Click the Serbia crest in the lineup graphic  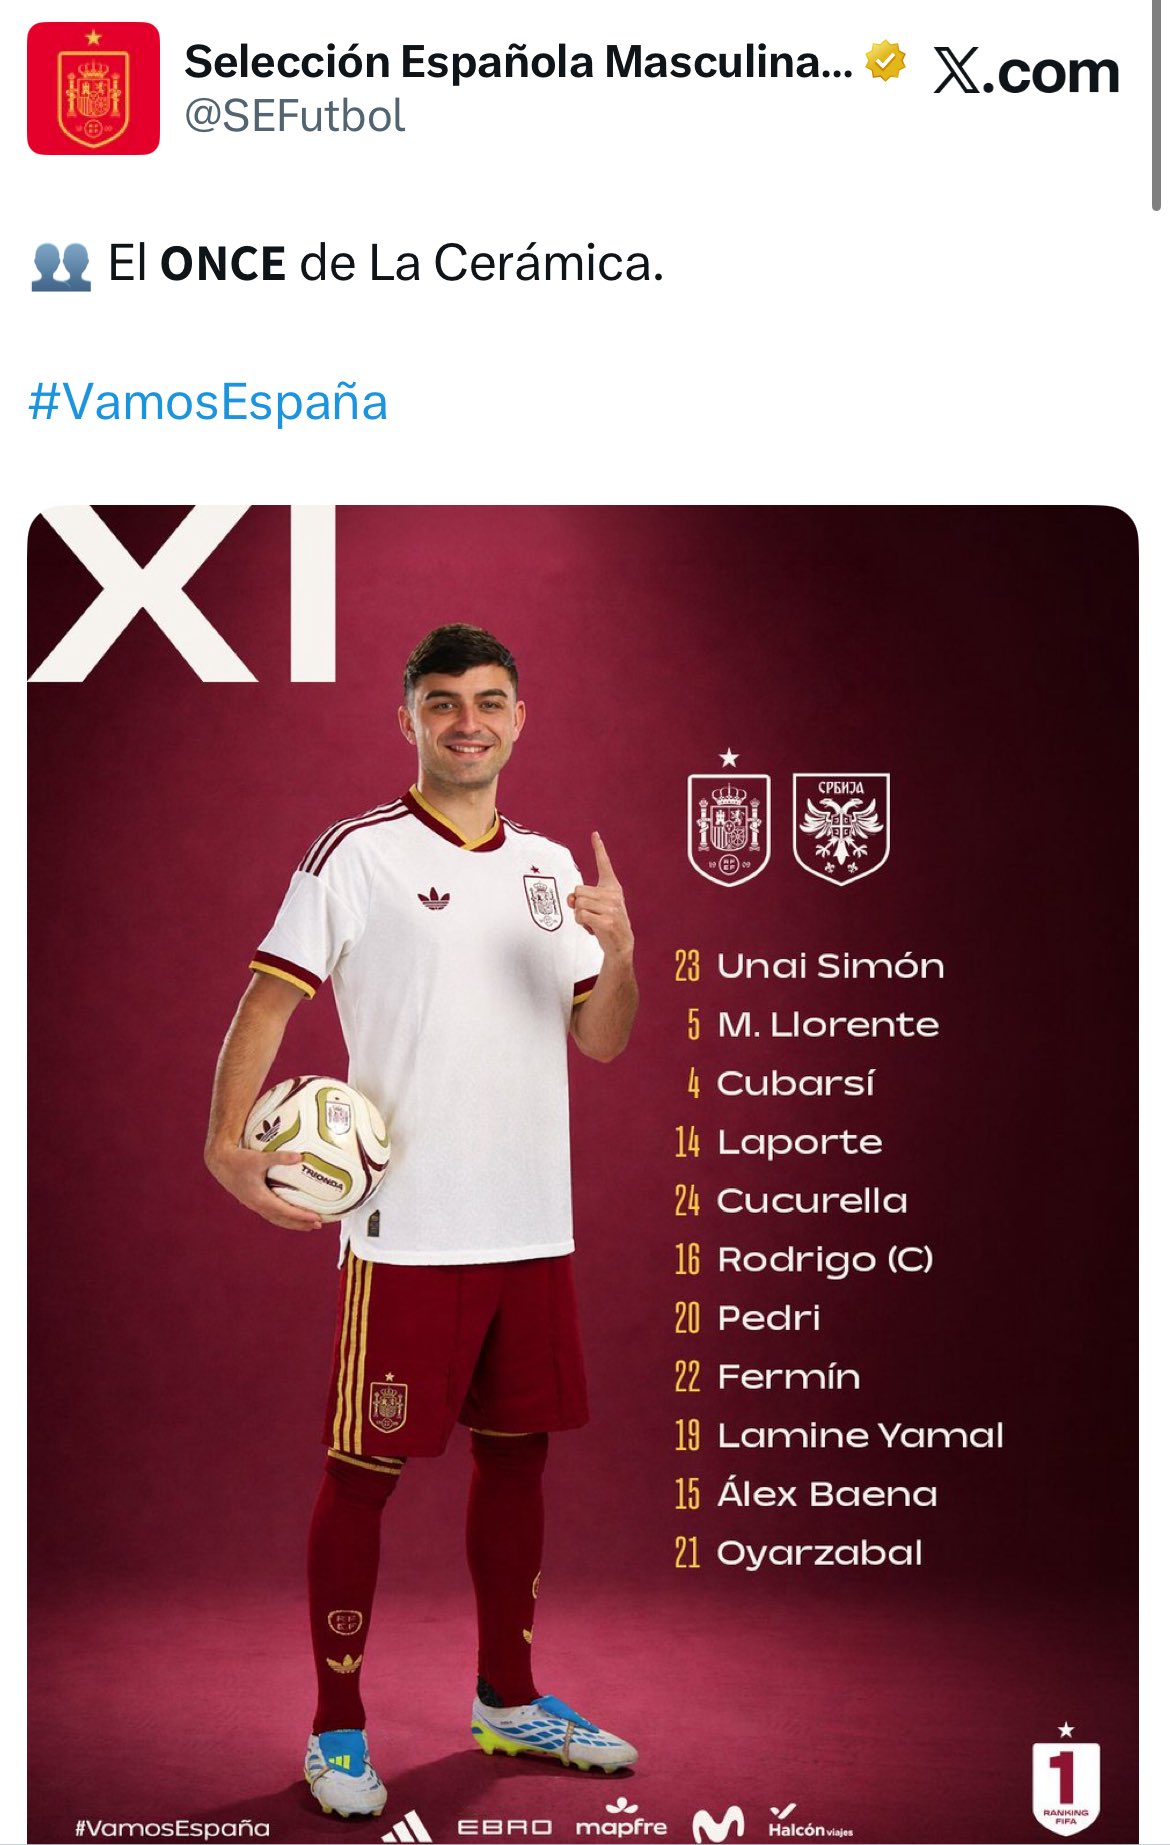pyautogui.click(x=841, y=828)
